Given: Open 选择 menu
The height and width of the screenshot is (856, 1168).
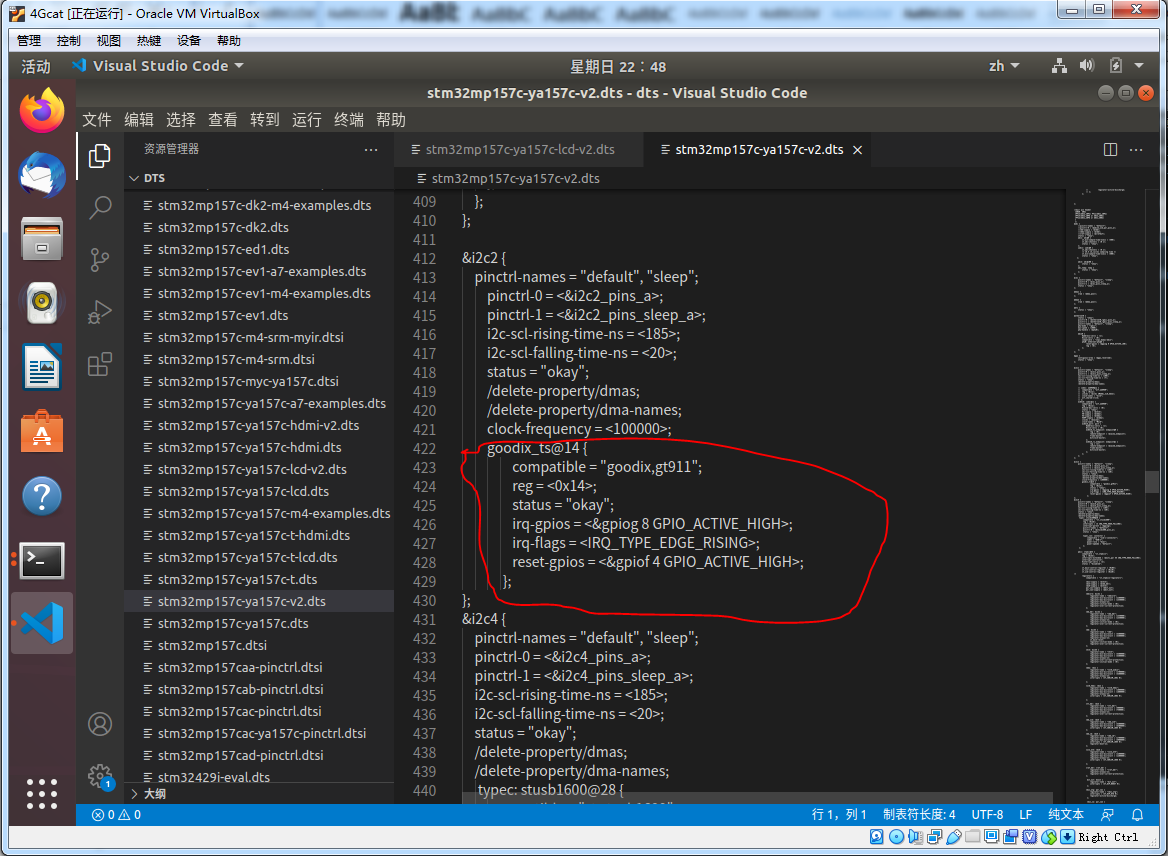Looking at the screenshot, I should (x=181, y=120).
